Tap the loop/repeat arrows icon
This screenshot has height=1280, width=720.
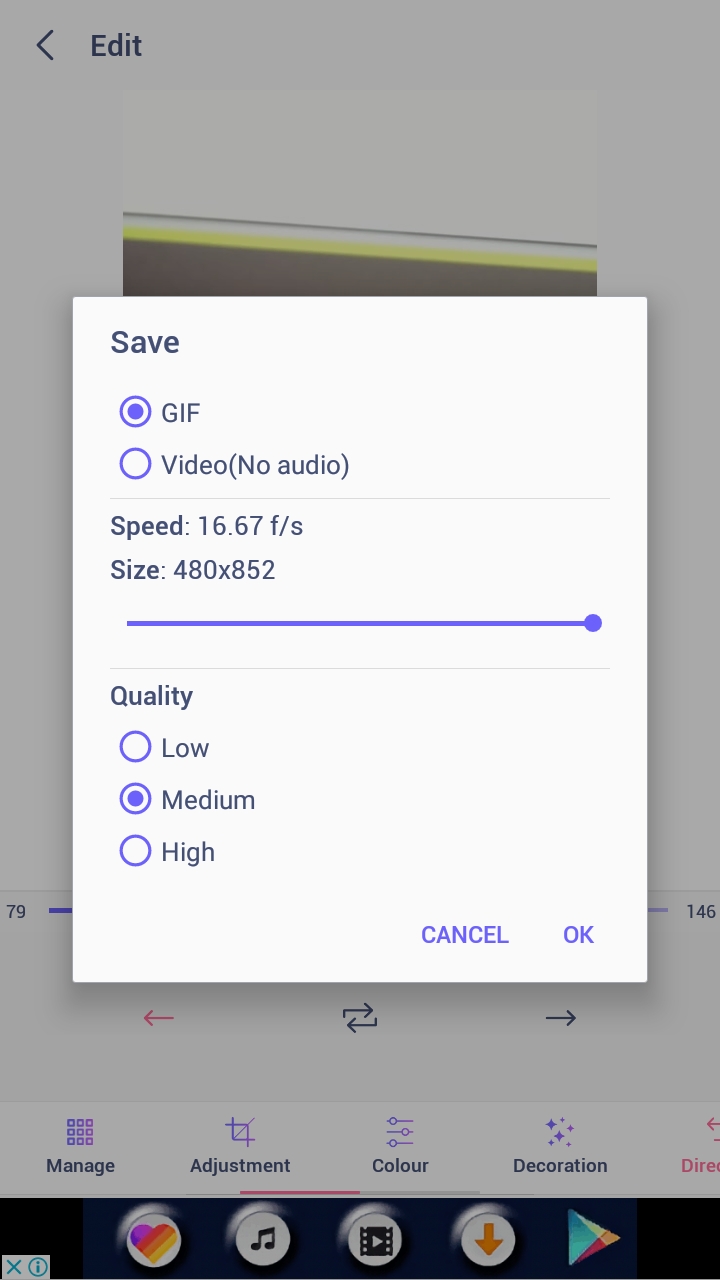[x=360, y=1018]
